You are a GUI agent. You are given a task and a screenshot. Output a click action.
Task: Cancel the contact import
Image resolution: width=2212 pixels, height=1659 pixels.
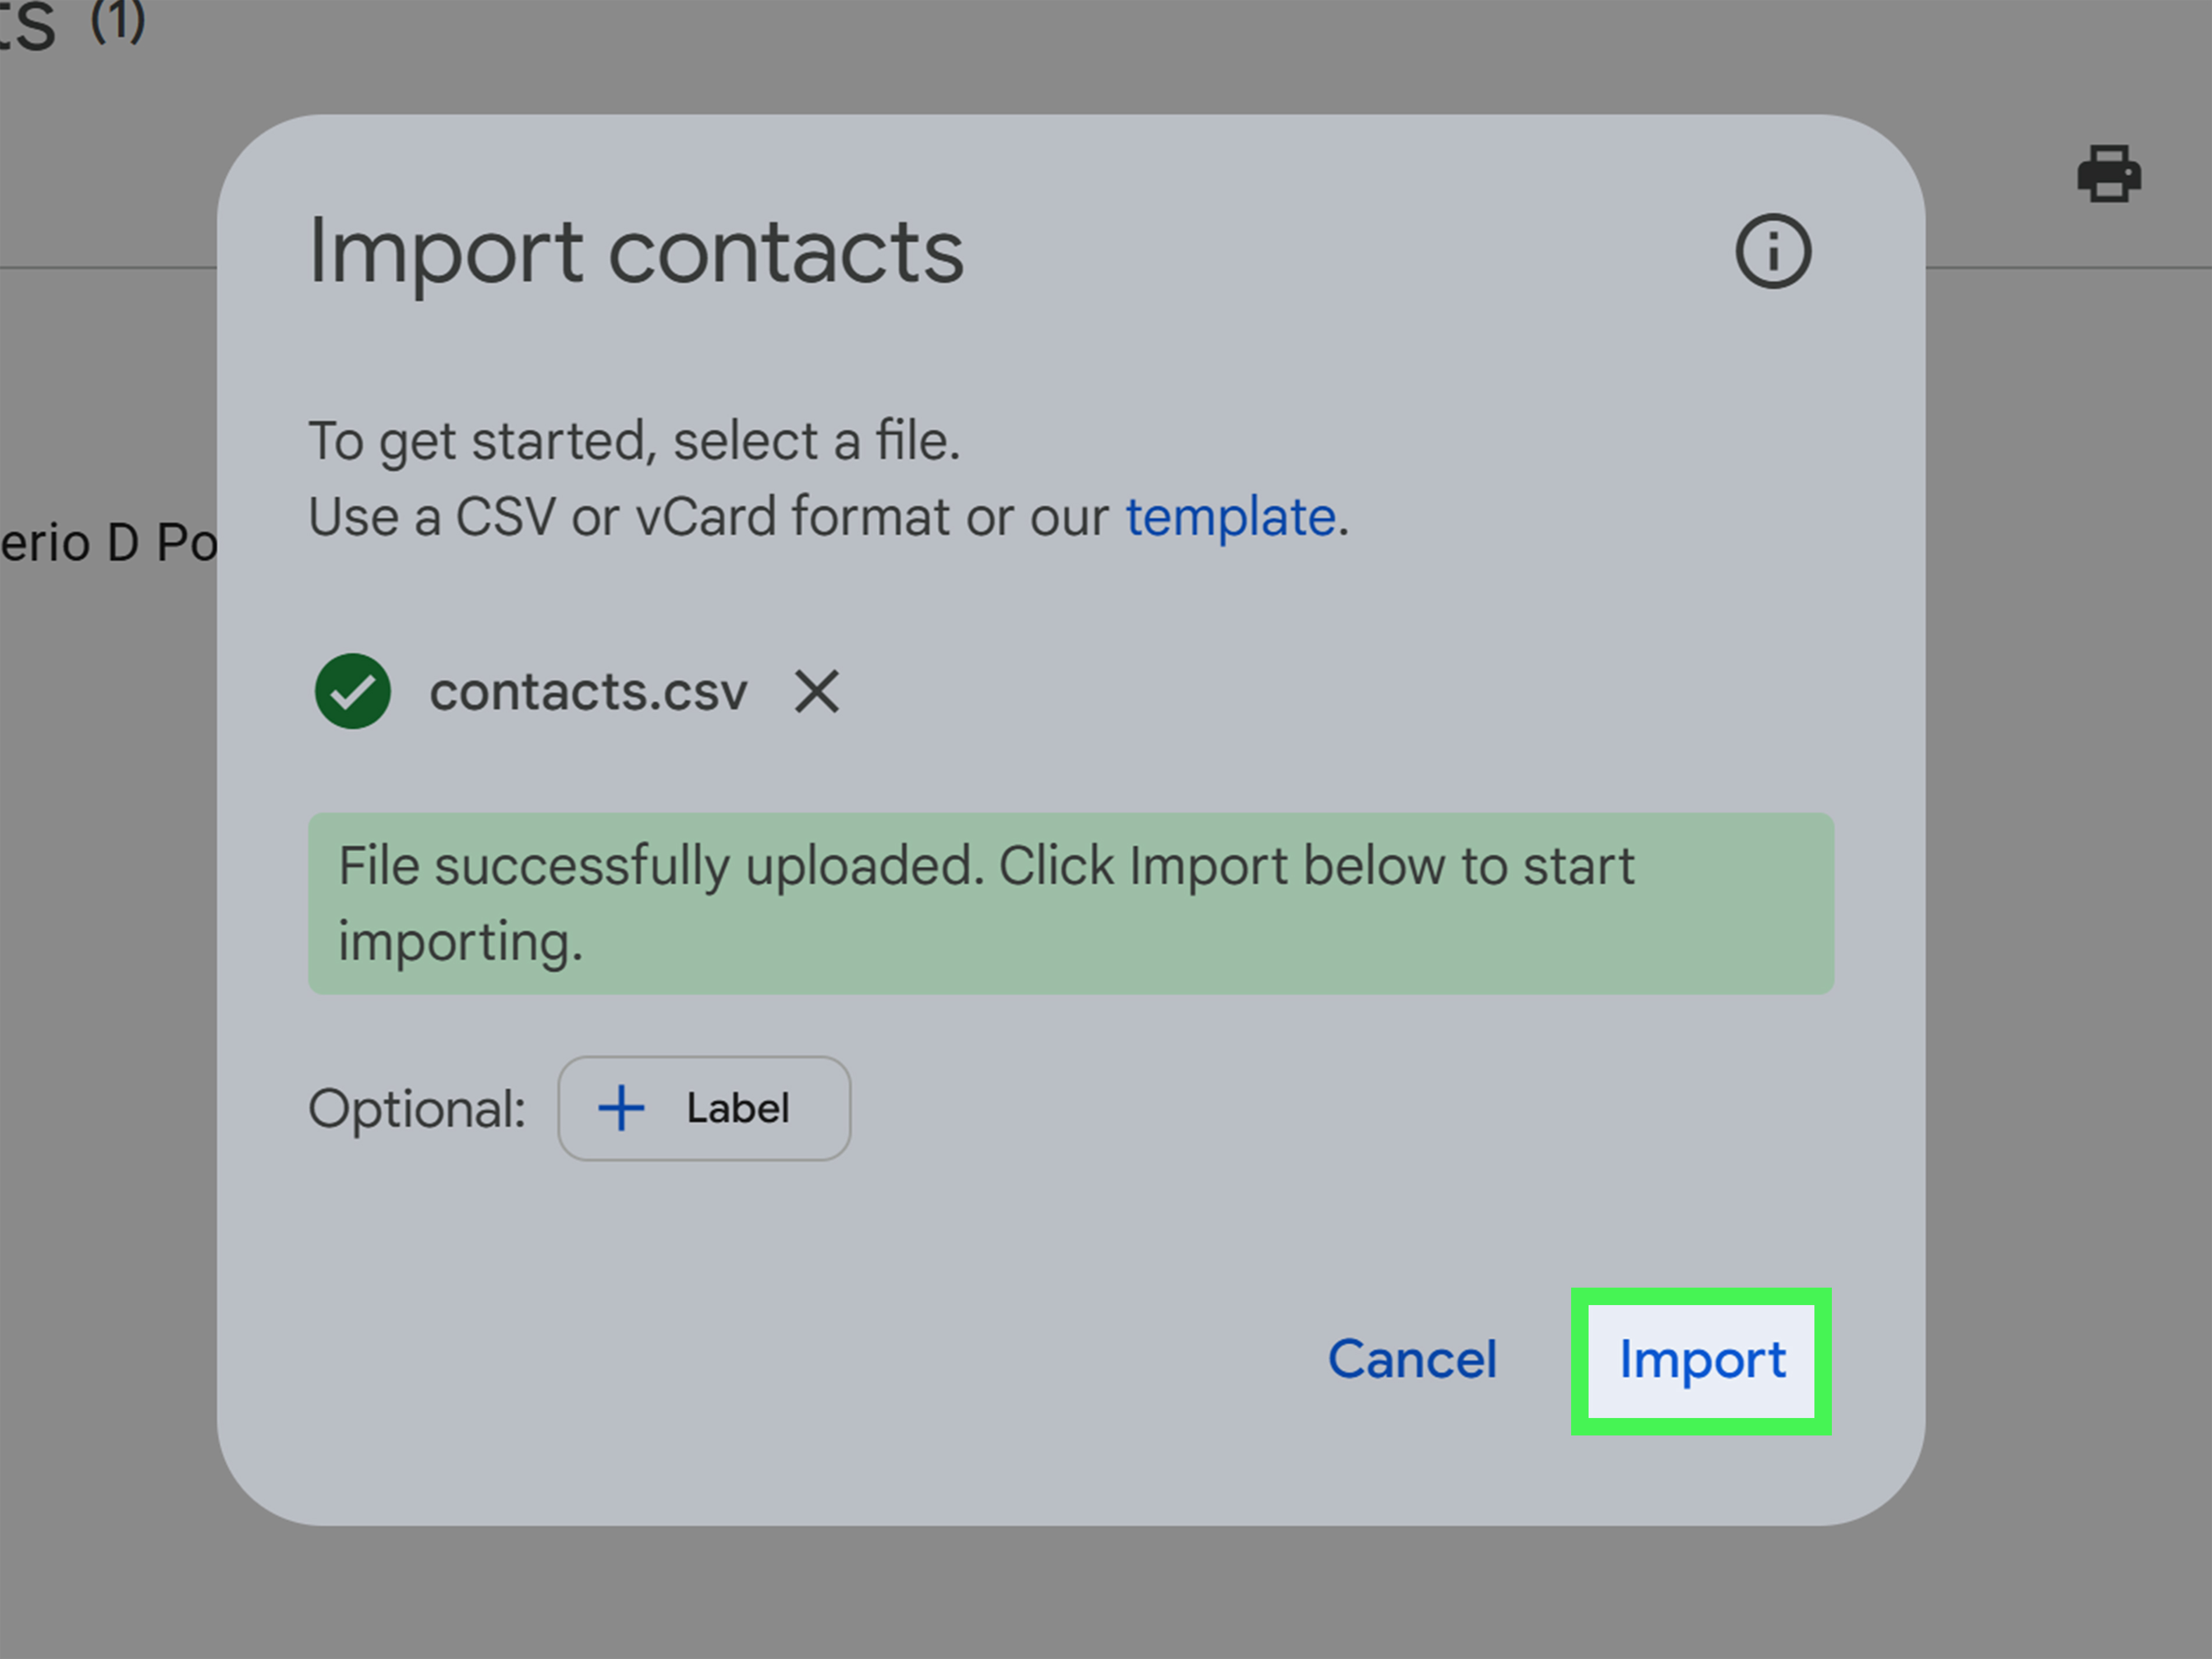click(1413, 1360)
